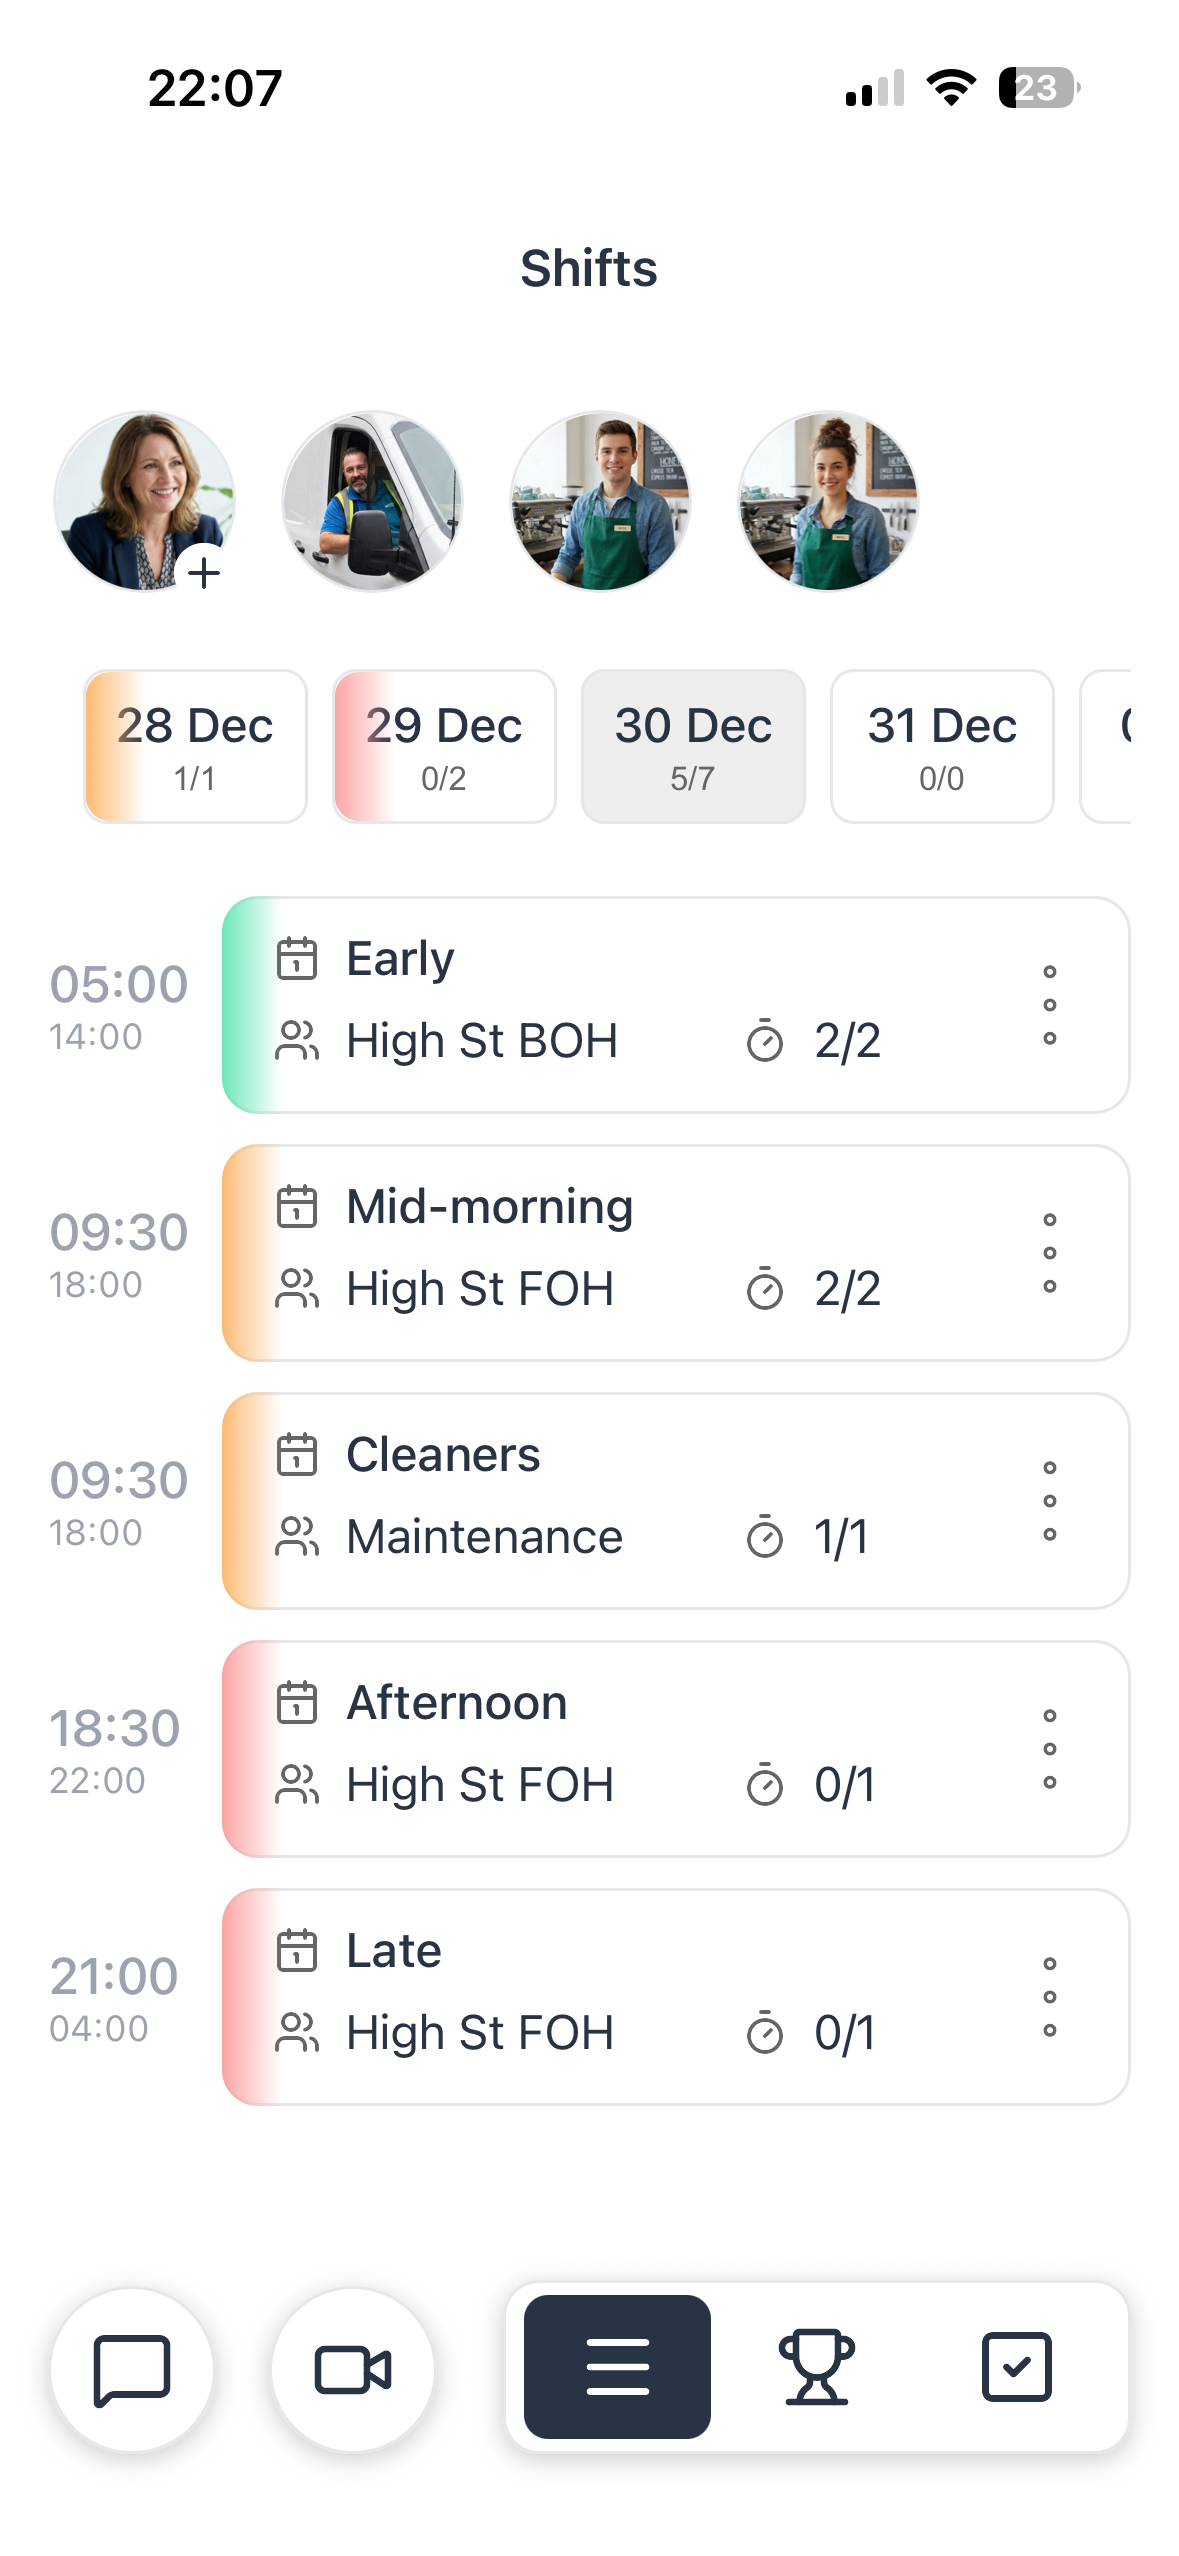The image size is (1179, 2556).
Task: Open three-dot menu on Mid-morning shift
Action: pyautogui.click(x=1049, y=1253)
